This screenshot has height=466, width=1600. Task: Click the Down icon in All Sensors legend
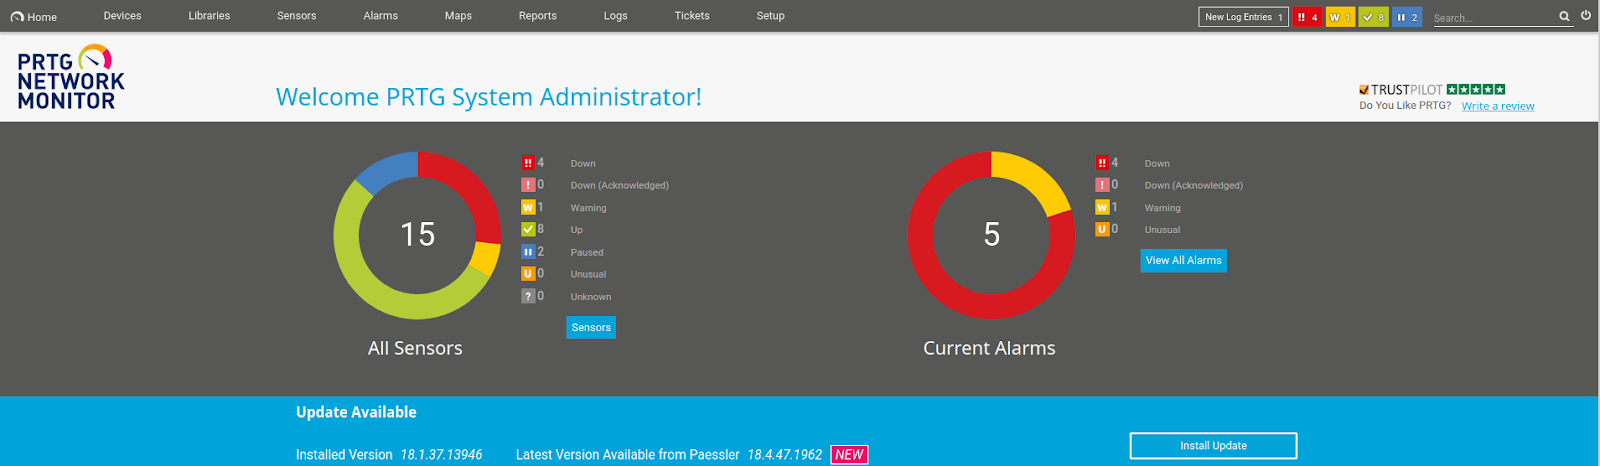point(527,163)
